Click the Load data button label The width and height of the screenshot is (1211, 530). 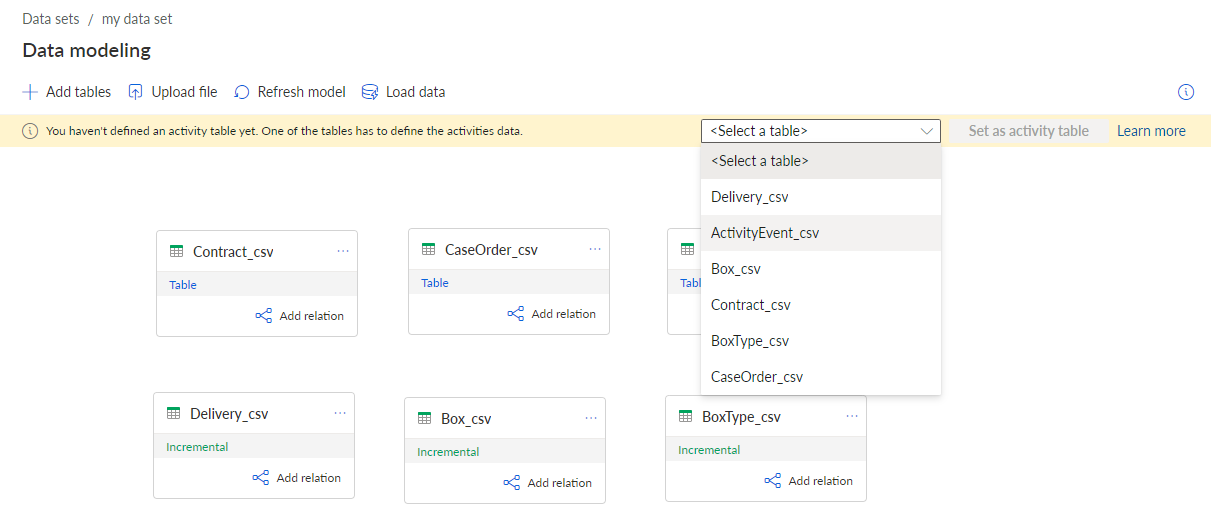[416, 92]
